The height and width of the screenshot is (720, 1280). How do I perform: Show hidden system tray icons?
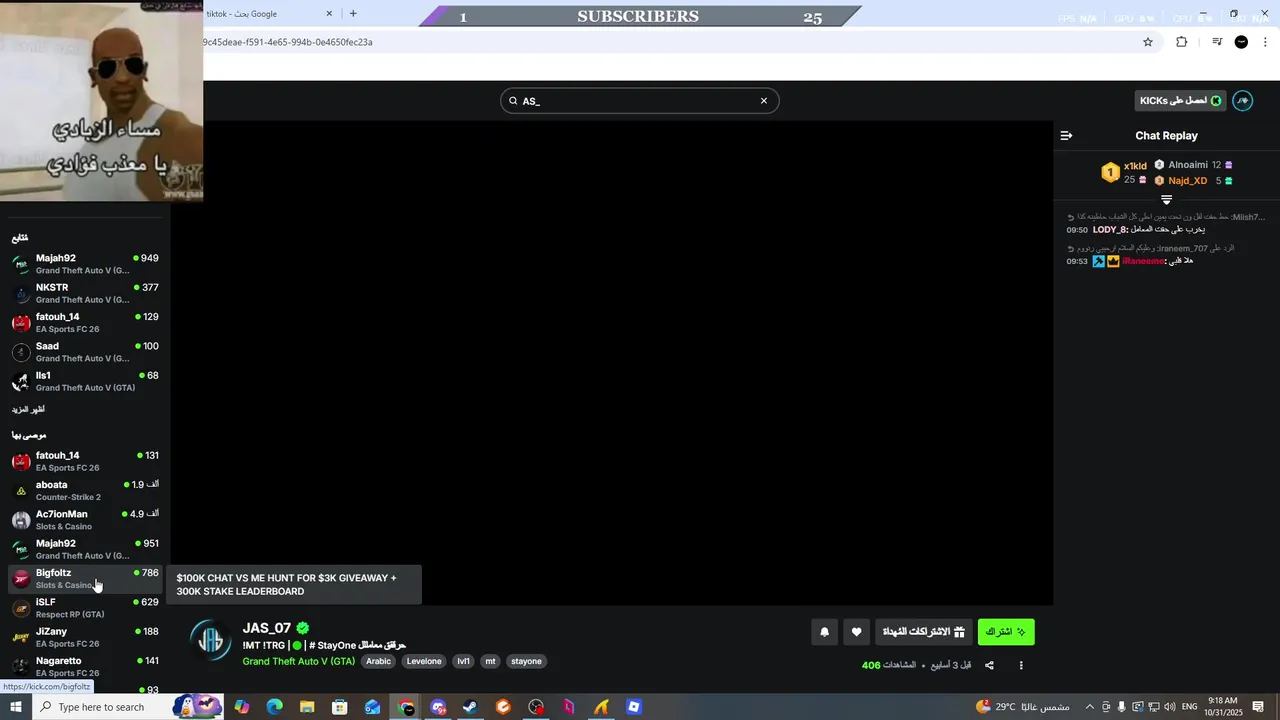pos(1090,707)
